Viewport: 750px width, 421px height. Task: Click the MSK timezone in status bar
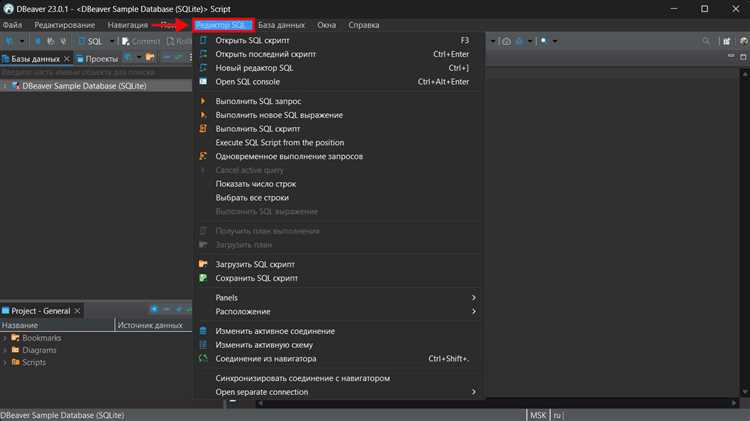click(x=538, y=415)
